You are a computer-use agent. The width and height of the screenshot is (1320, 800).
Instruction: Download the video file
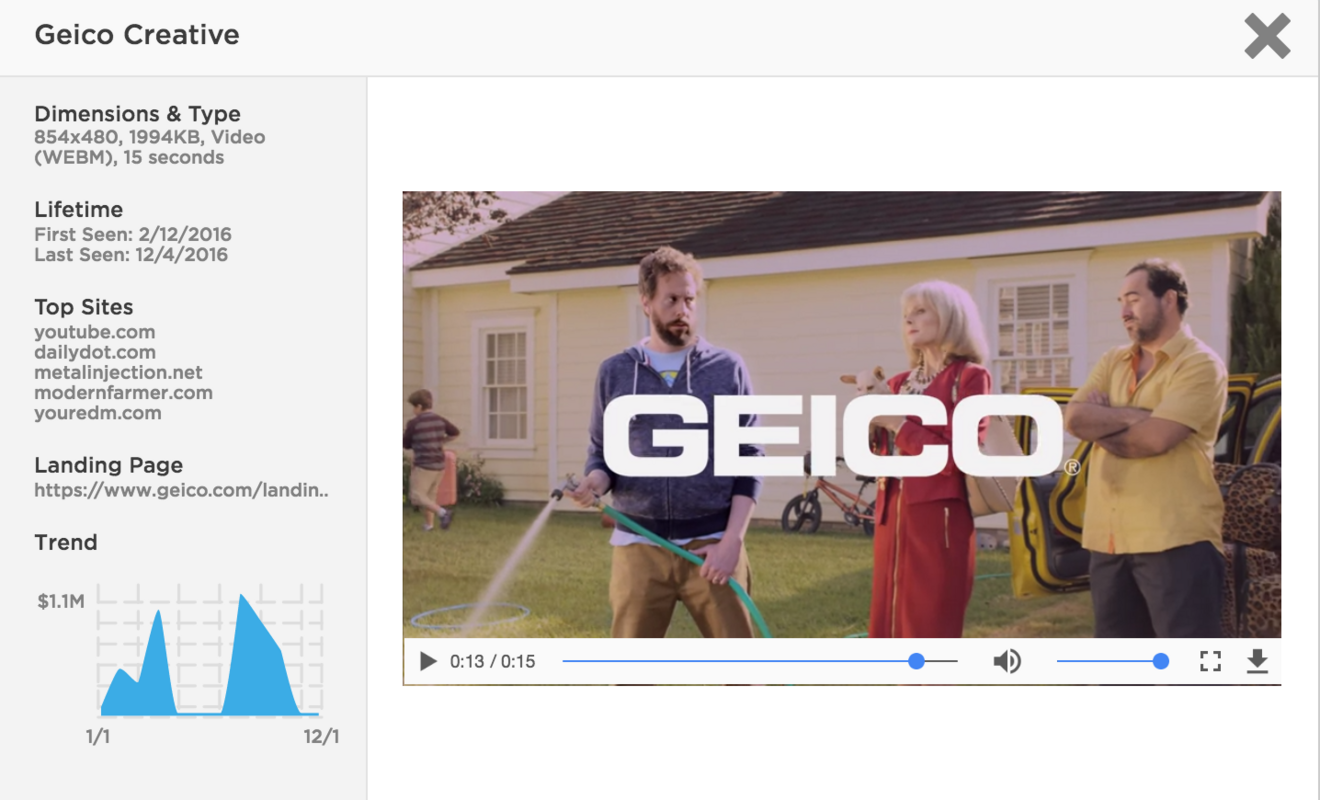click(x=1257, y=661)
